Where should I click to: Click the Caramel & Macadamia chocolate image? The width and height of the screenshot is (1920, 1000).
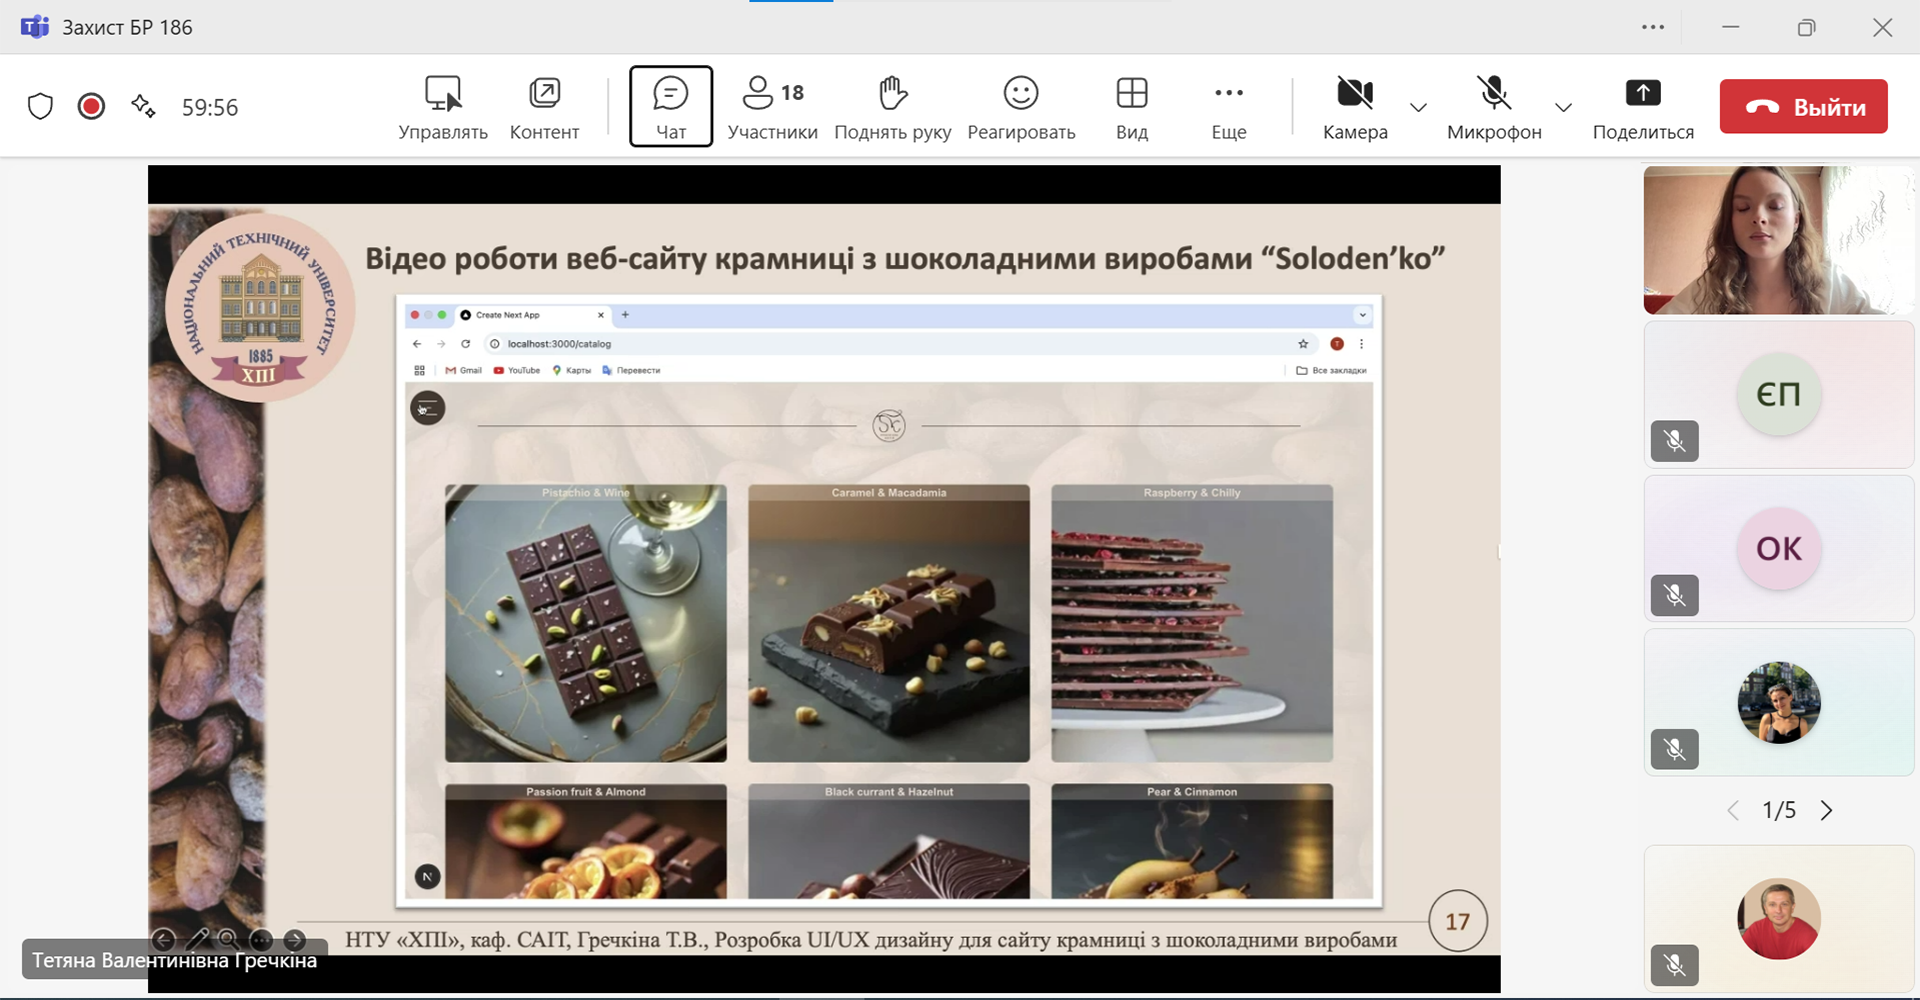888,625
